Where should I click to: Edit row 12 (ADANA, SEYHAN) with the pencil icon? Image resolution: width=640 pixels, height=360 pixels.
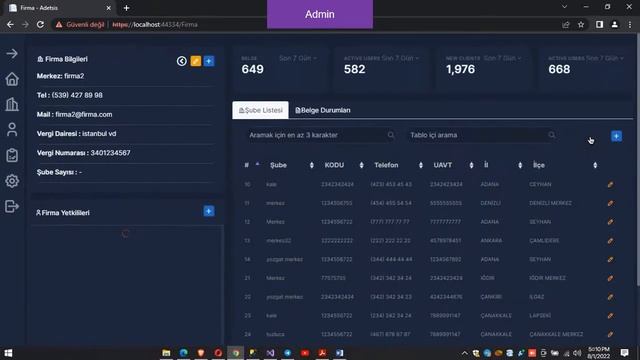[610, 222]
